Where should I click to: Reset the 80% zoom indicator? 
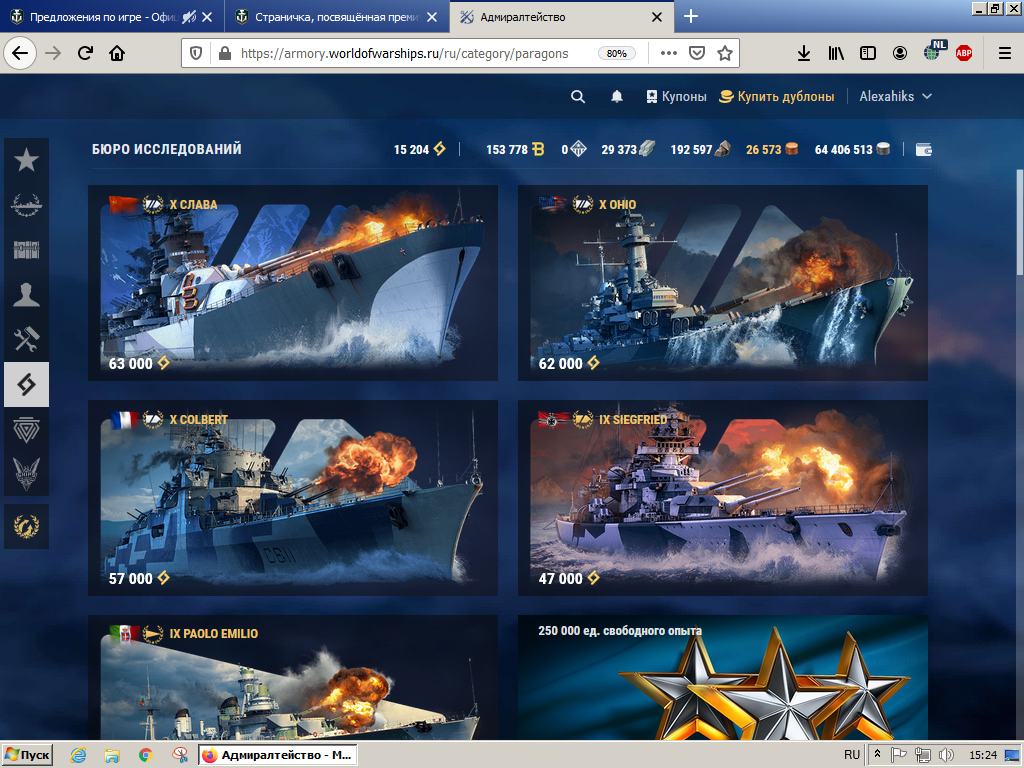[616, 54]
